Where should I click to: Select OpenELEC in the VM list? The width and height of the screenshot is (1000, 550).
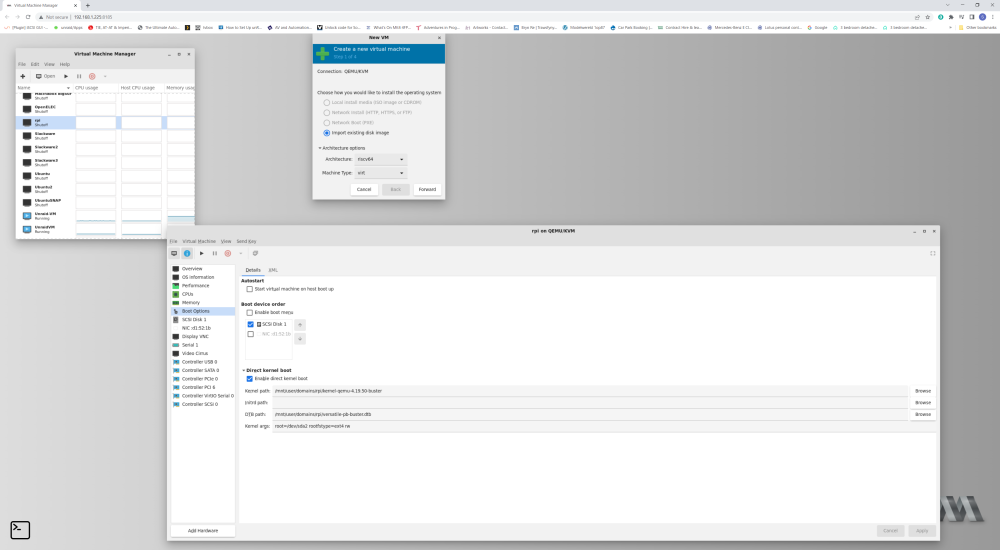105,109
